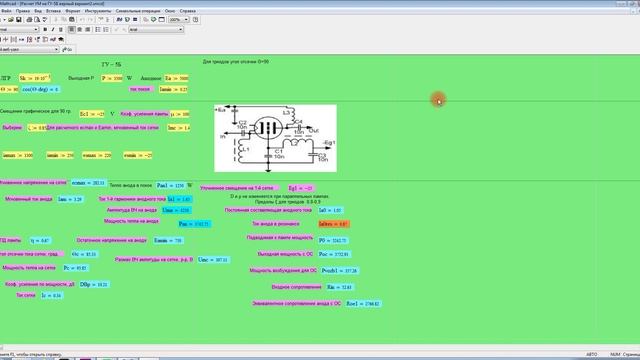Open the graph palette from the math toolbar
Screen dimensions: 640x360
[6, 39]
